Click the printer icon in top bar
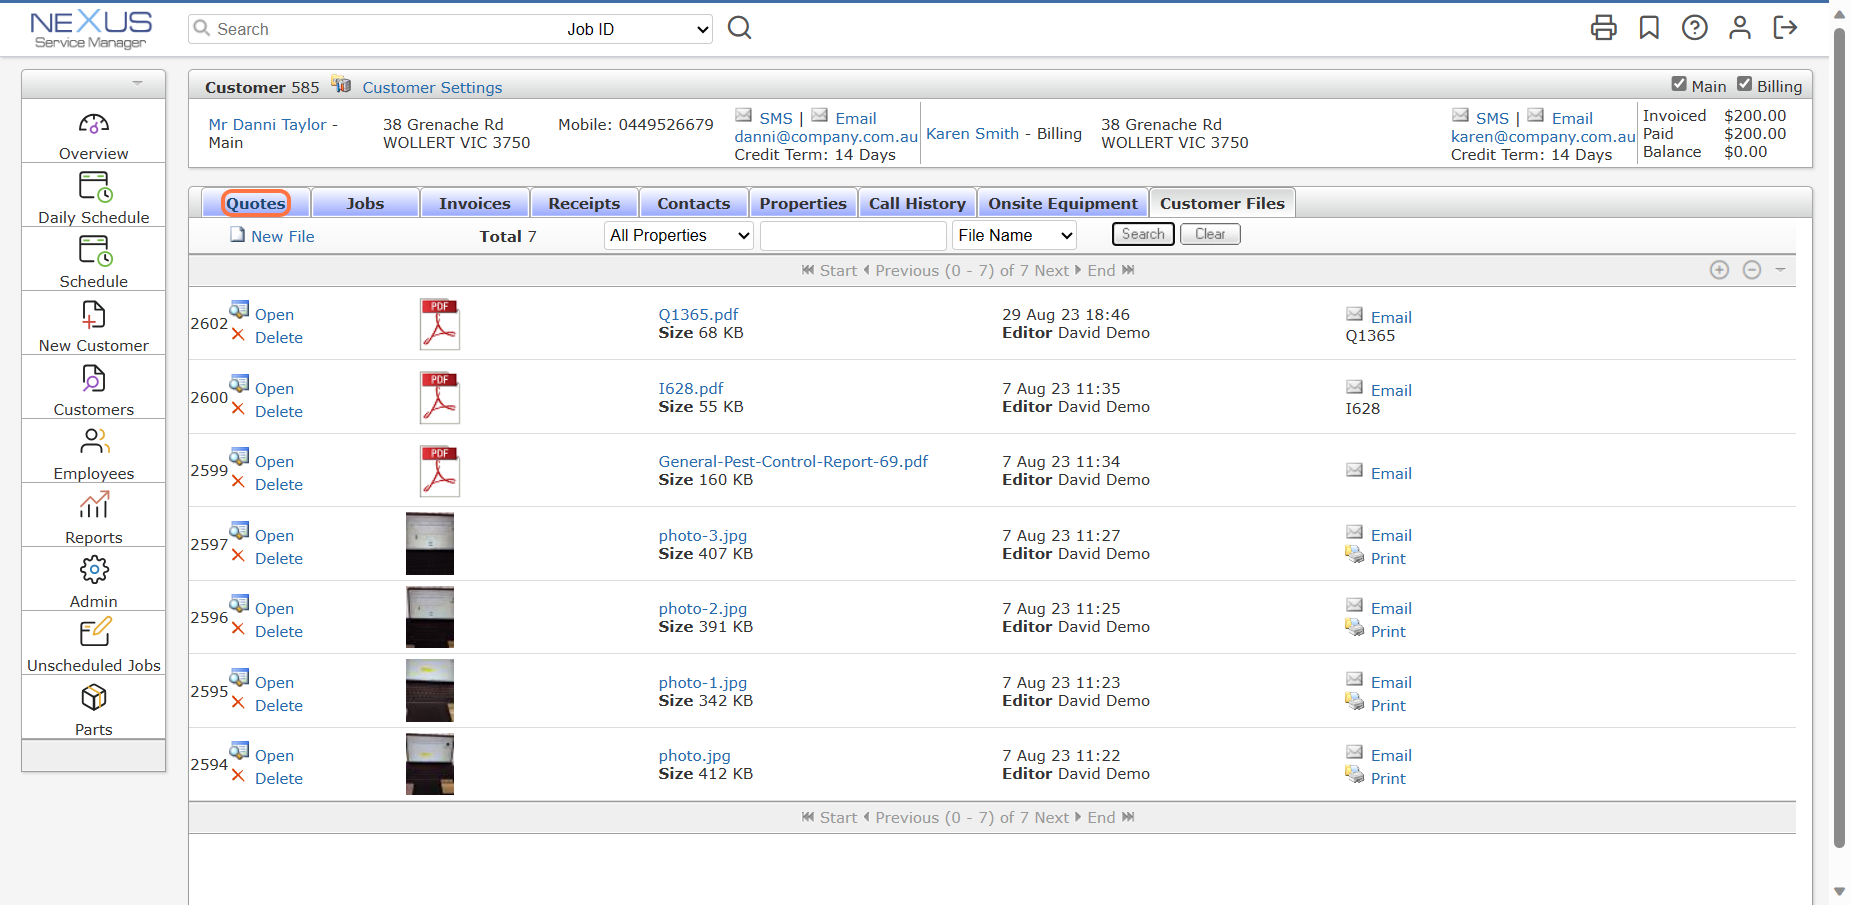 tap(1604, 27)
